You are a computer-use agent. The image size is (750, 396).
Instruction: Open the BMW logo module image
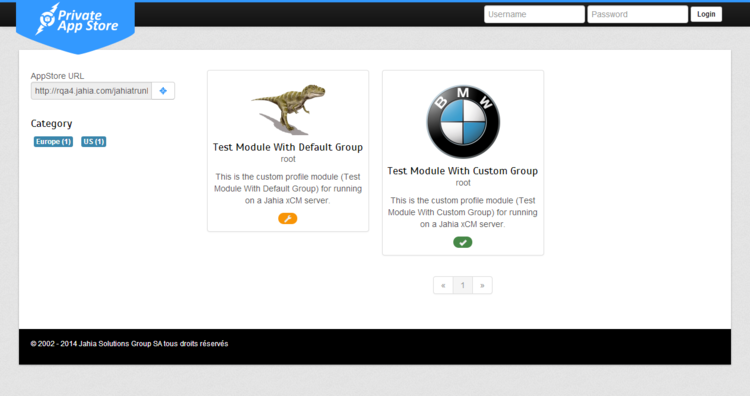(x=463, y=122)
